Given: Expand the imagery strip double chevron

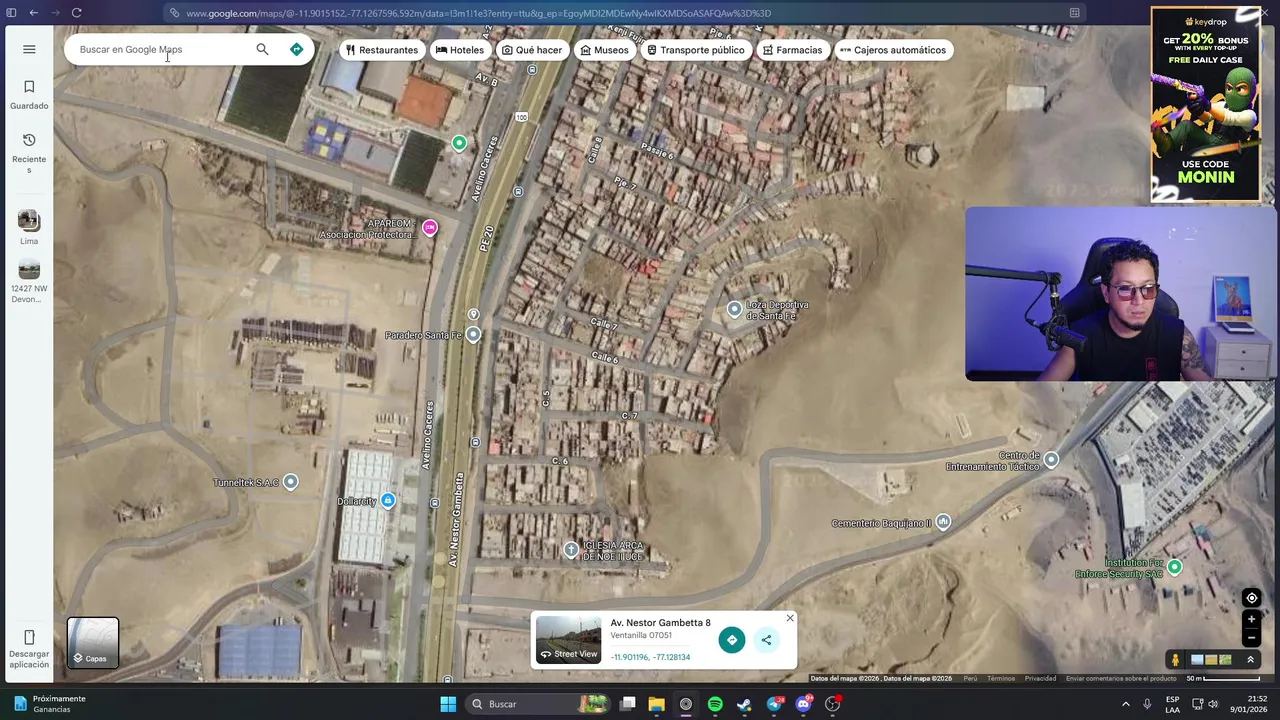Looking at the screenshot, I should 1250,660.
